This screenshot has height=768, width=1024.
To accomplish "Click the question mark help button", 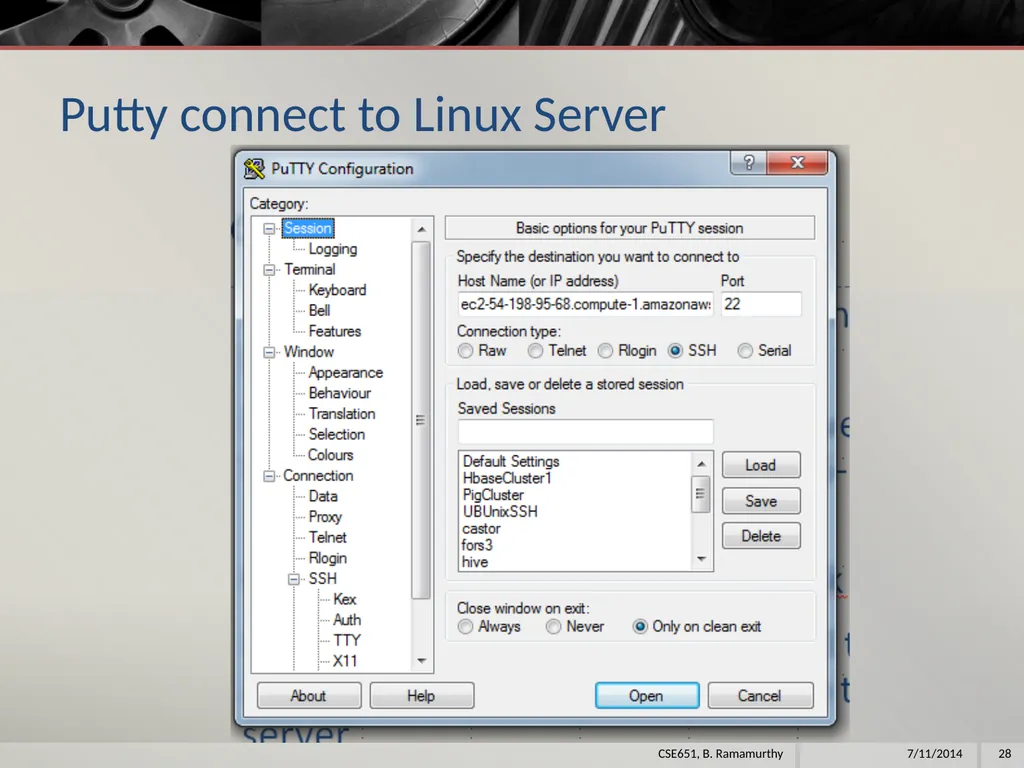I will coord(748,162).
